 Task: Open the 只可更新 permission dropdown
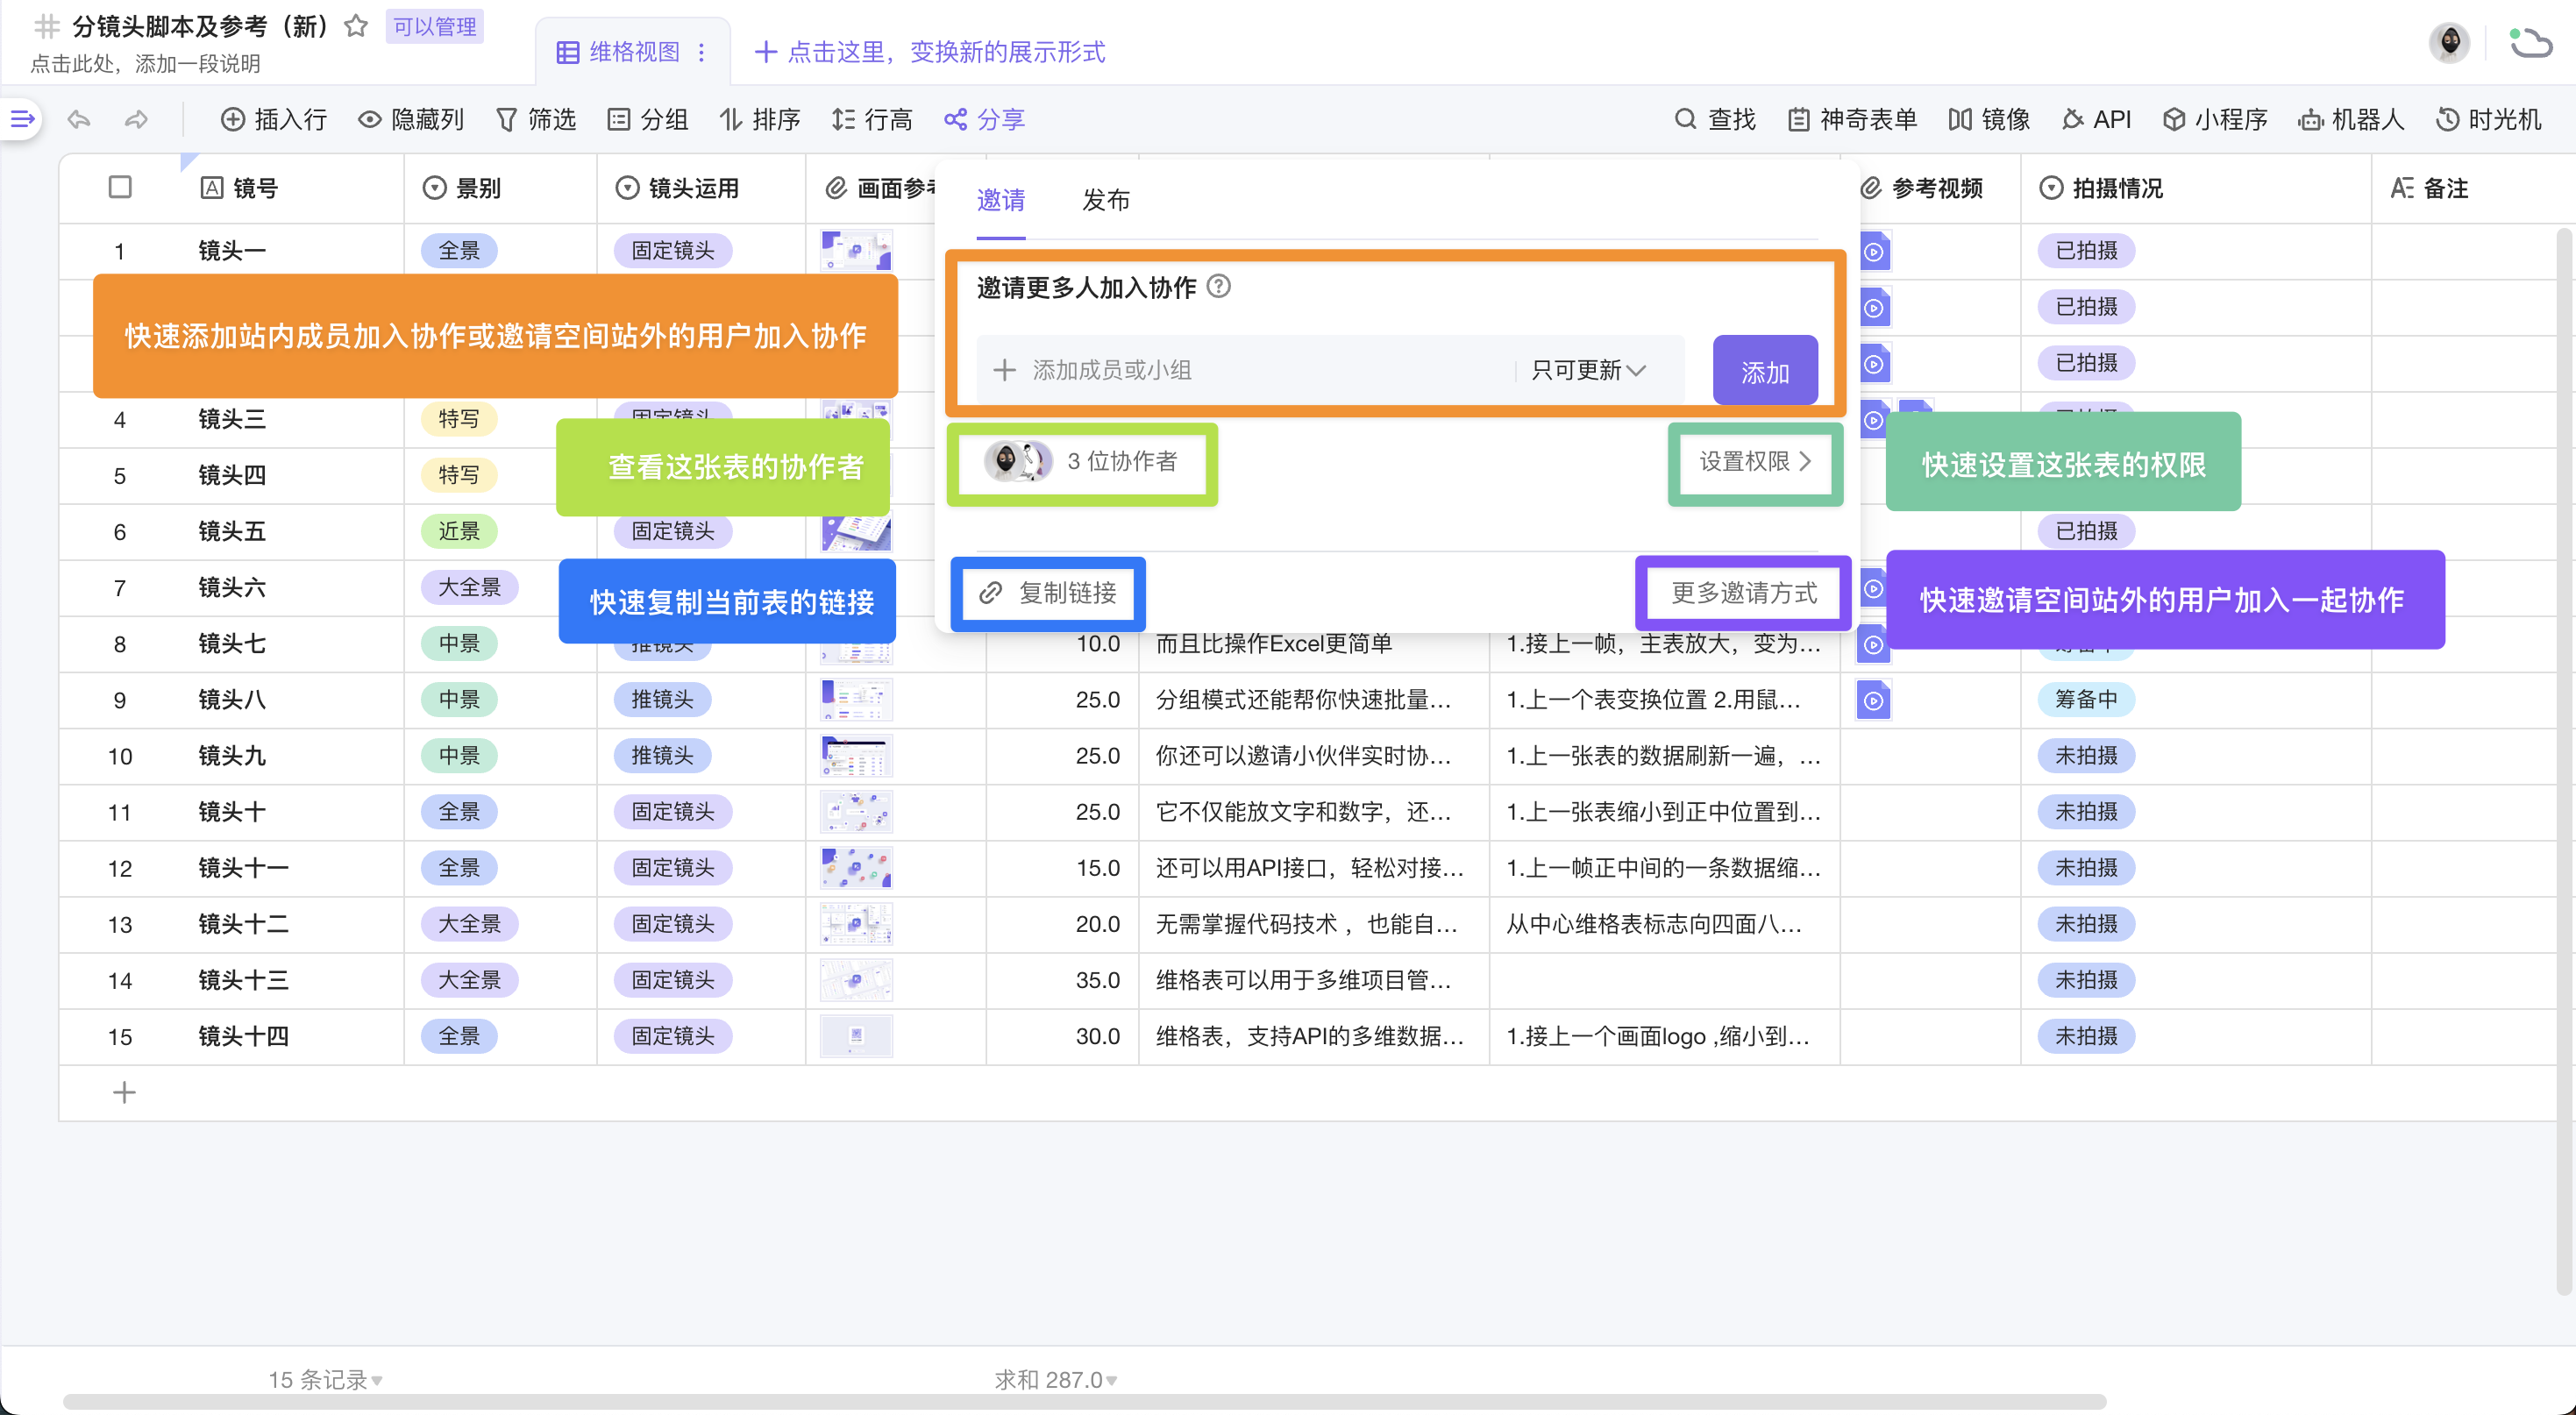tap(1588, 370)
